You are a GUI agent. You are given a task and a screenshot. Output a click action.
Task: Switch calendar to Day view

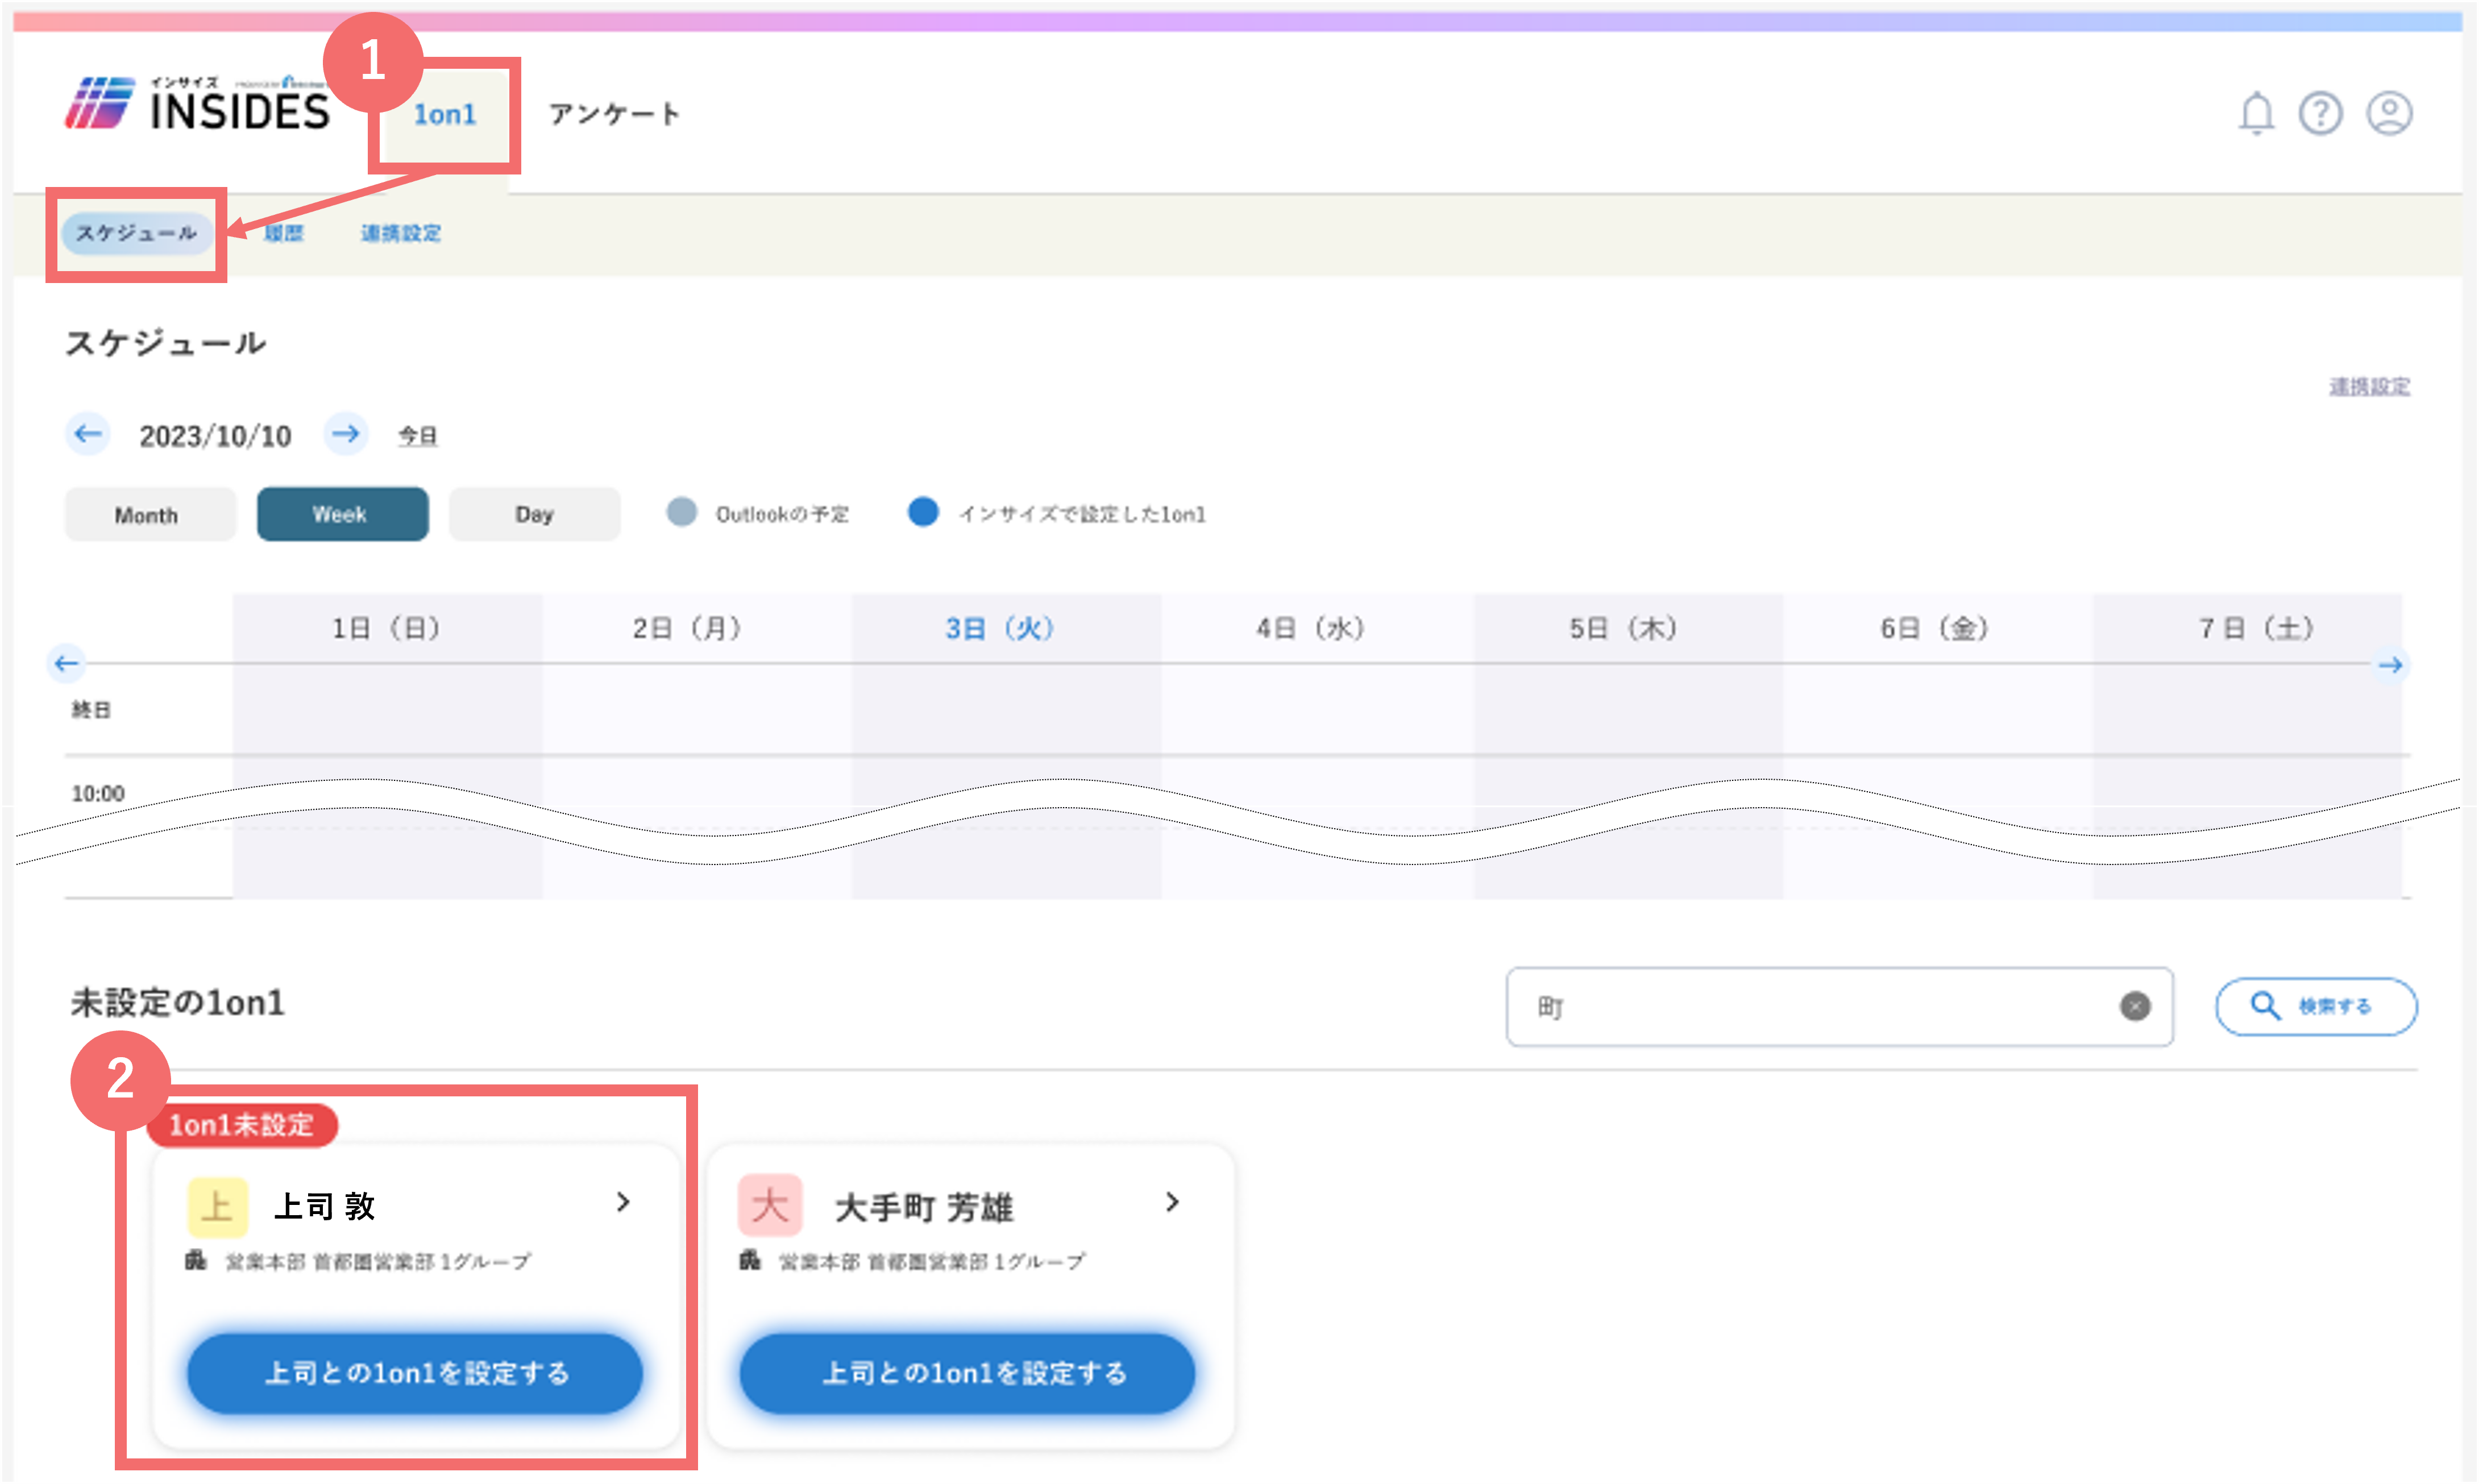coord(535,514)
